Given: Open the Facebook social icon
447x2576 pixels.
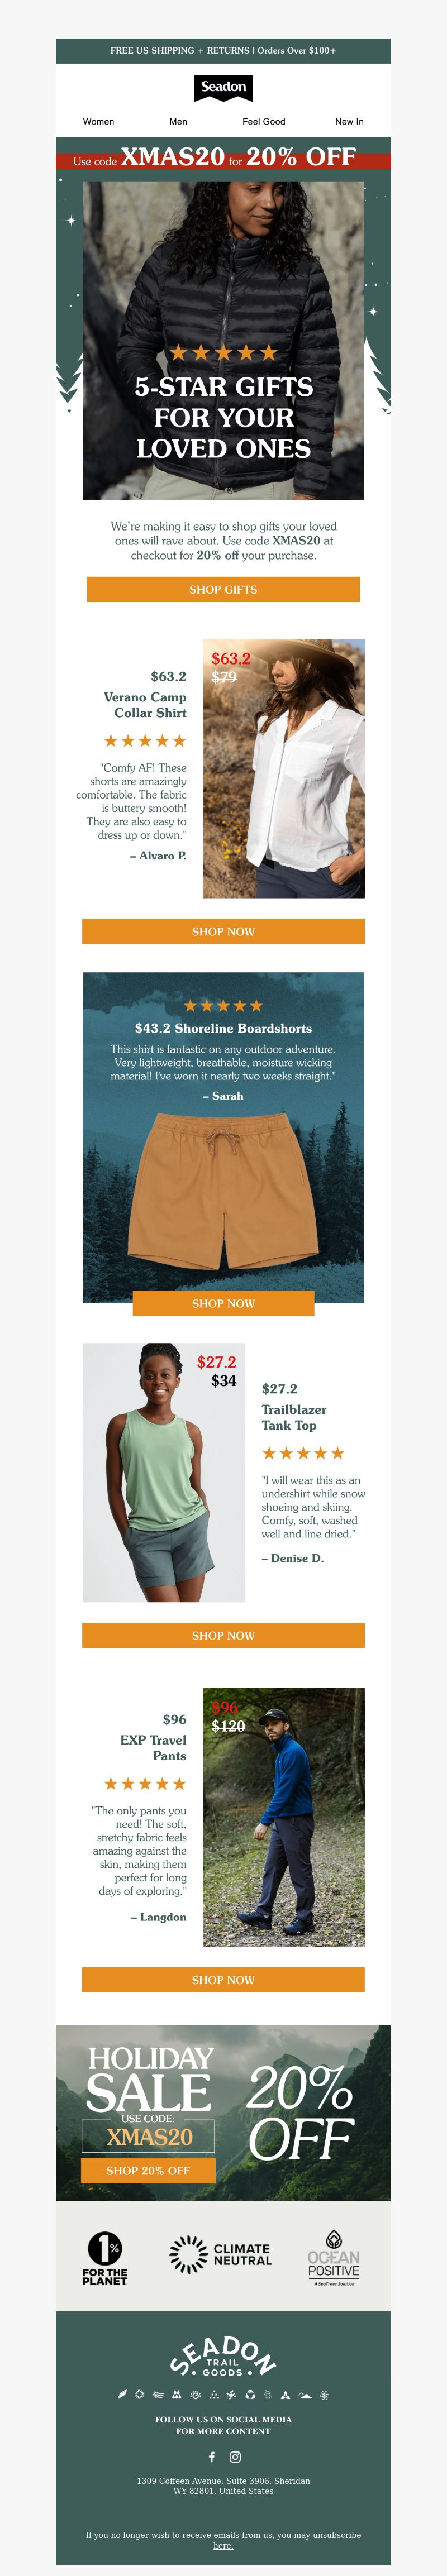Looking at the screenshot, I should tap(211, 2457).
